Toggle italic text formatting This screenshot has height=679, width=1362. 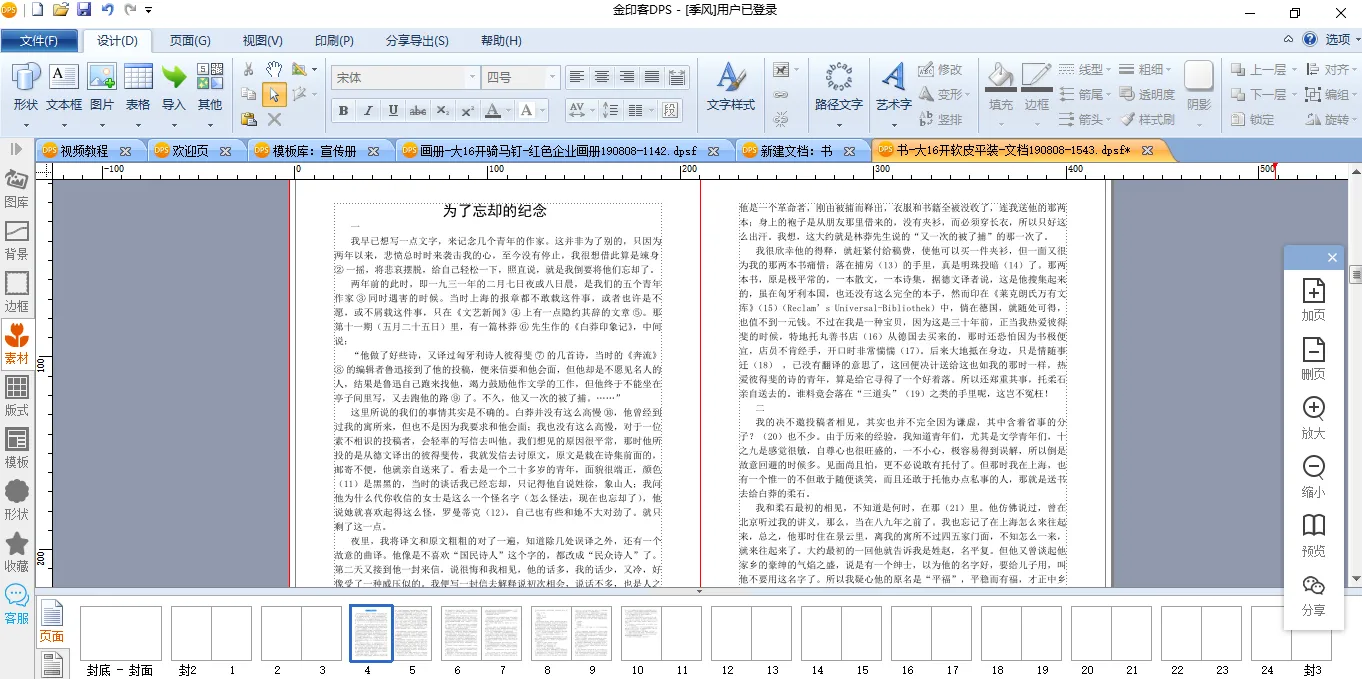point(368,110)
